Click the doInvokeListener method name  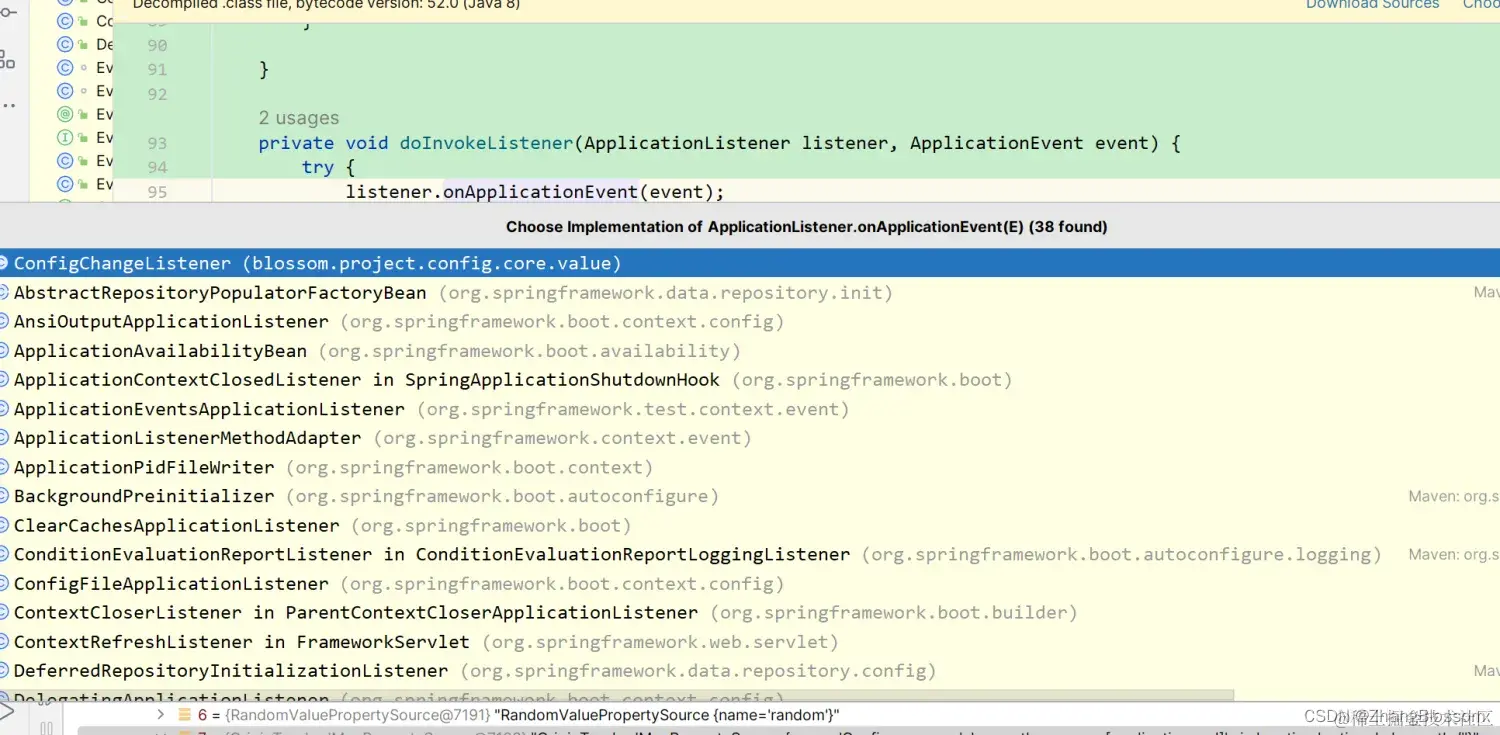(486, 143)
